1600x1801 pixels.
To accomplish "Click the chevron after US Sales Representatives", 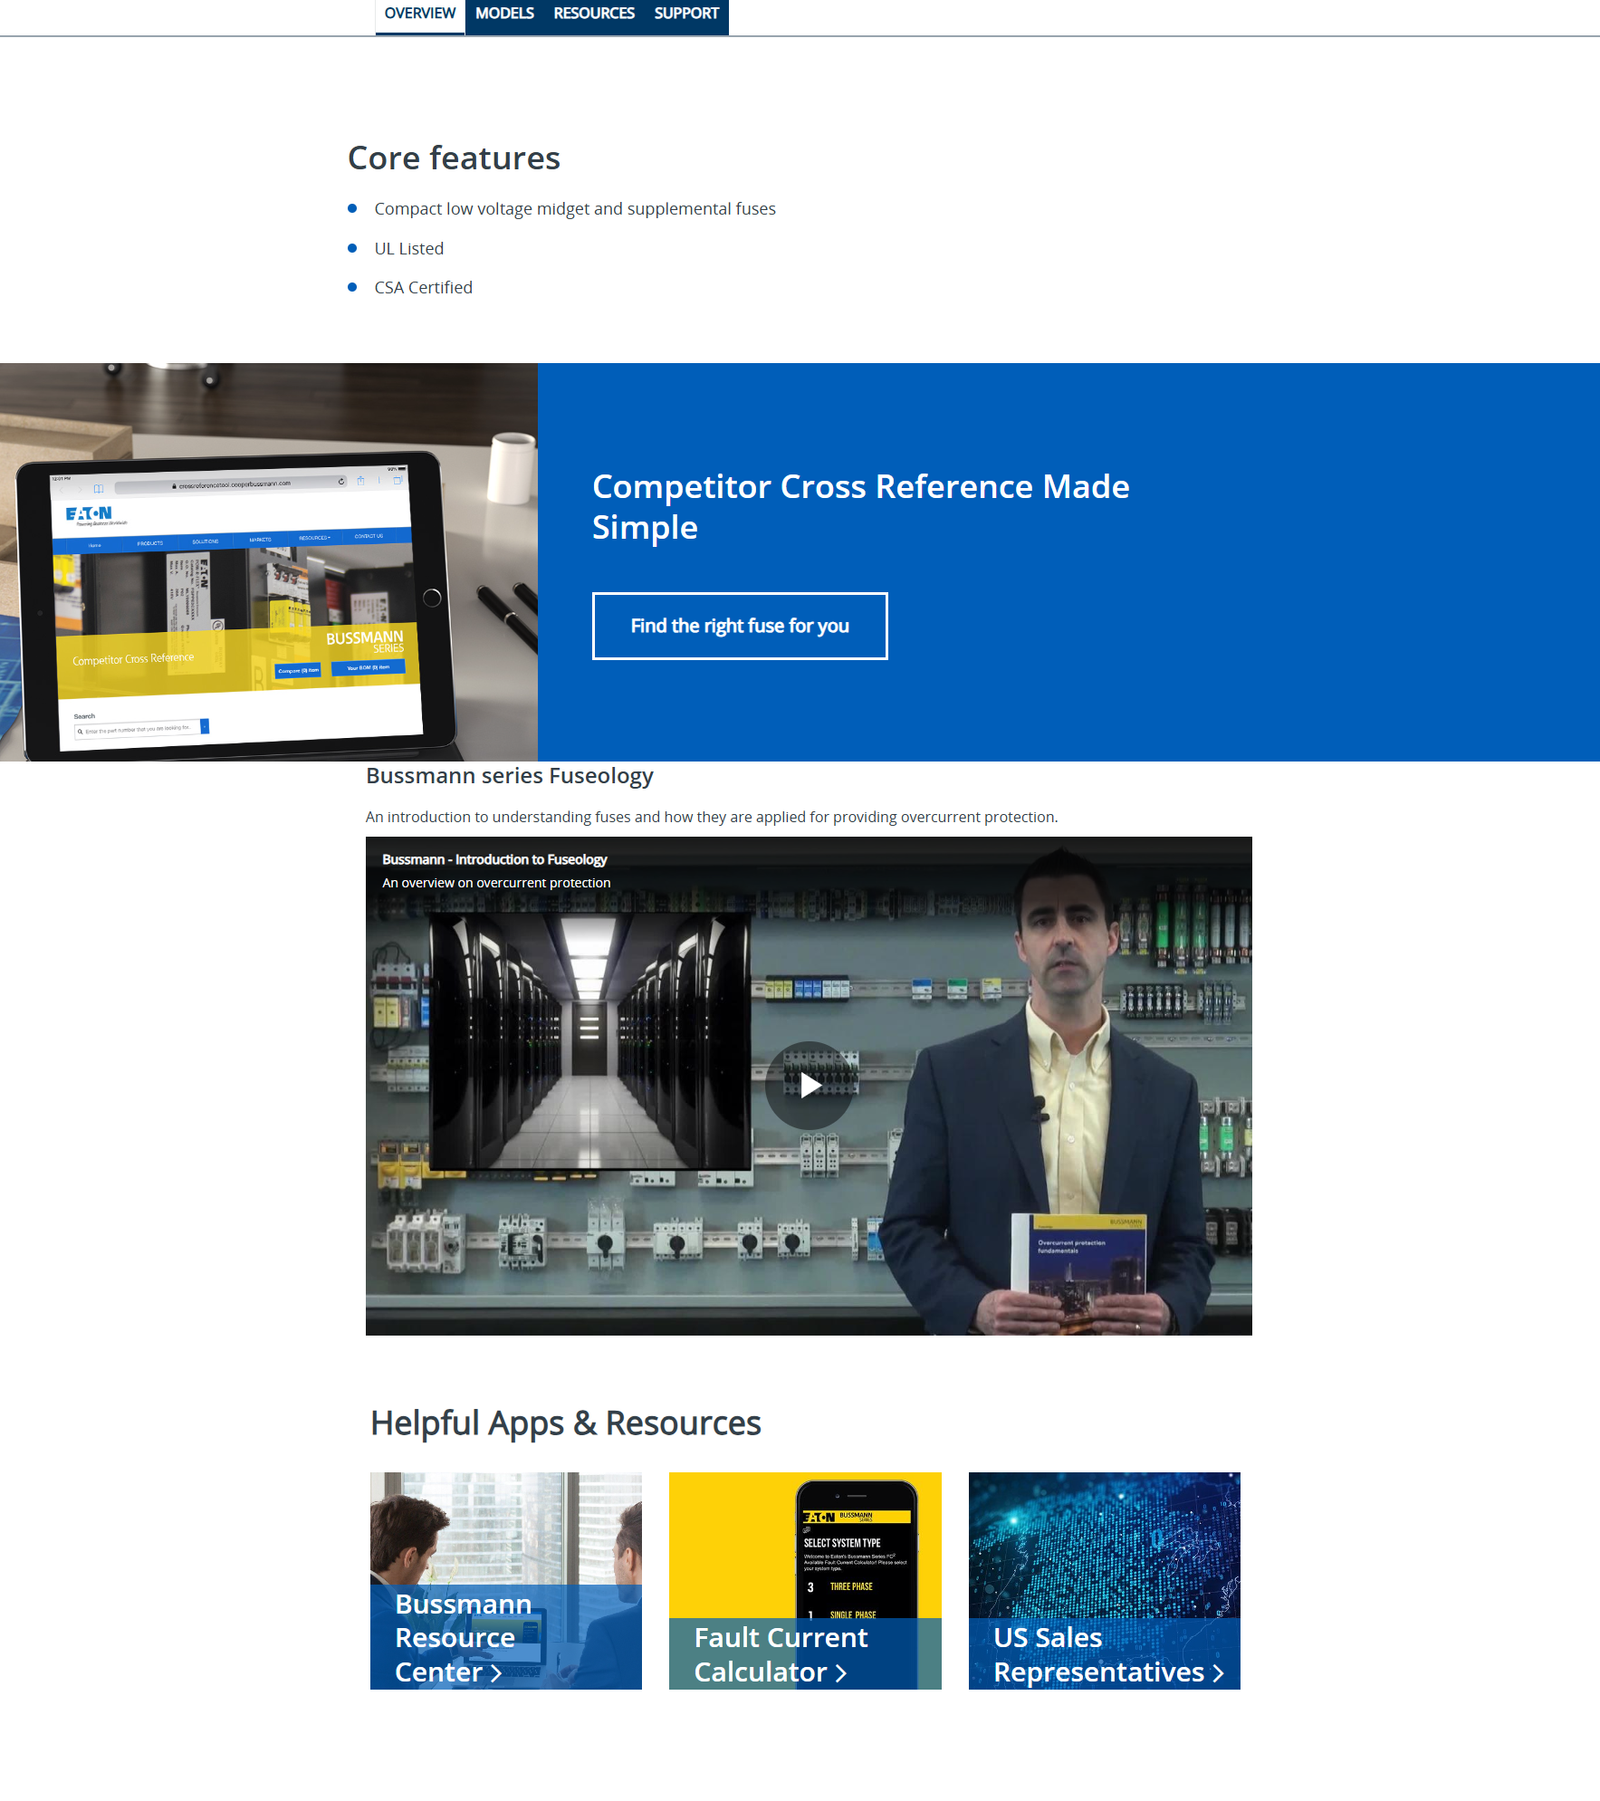I will (1218, 1673).
